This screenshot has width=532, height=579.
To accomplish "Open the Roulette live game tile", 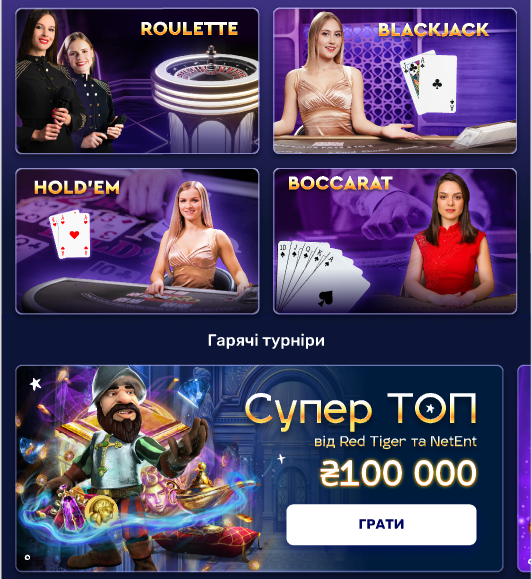I will [137, 81].
